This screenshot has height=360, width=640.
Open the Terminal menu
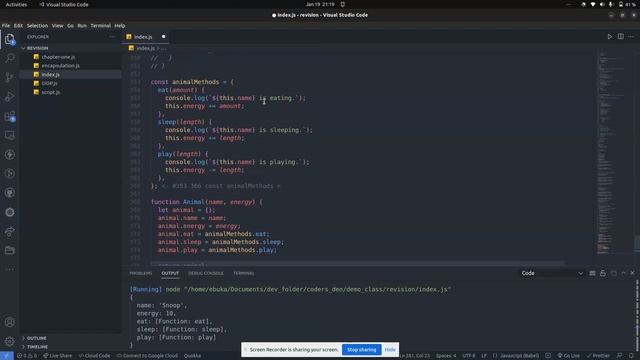(100, 25)
